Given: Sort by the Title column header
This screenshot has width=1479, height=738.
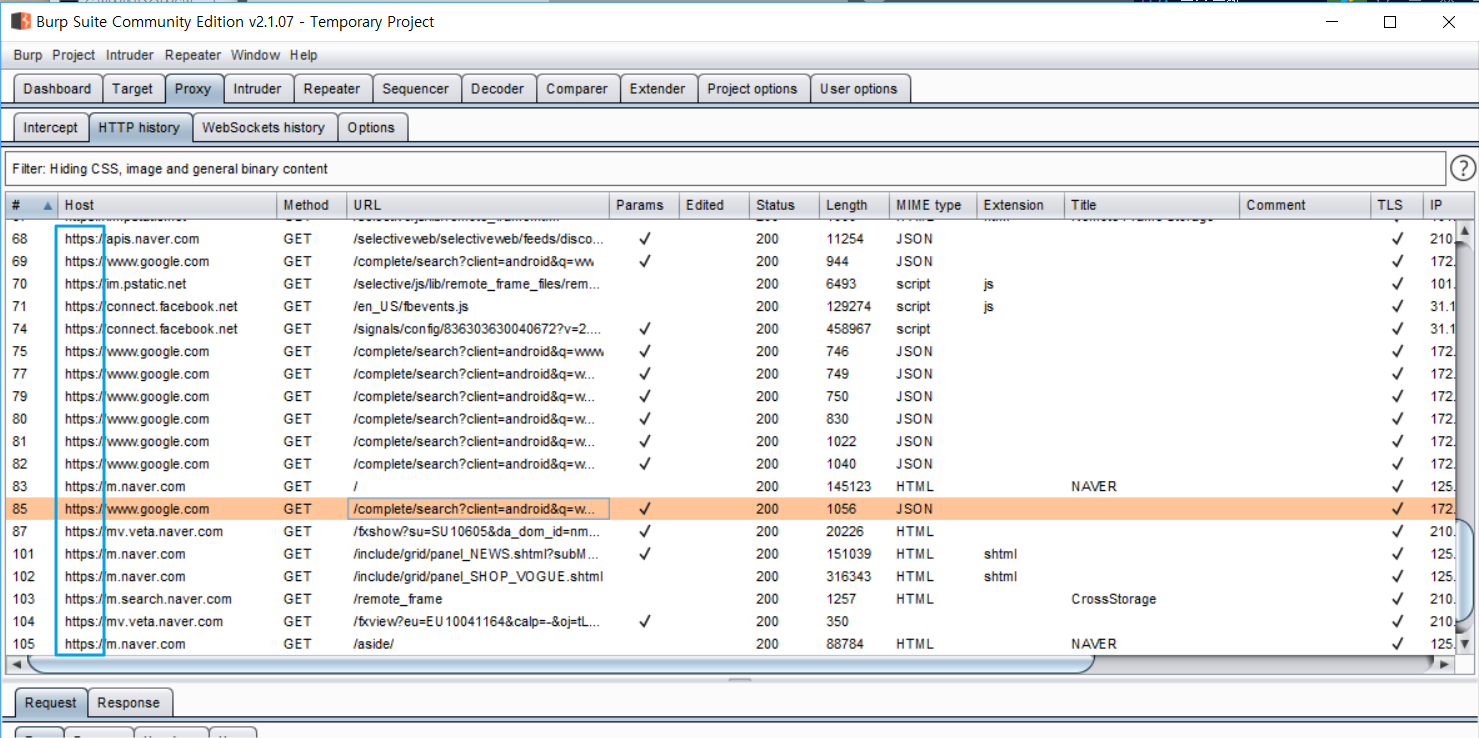Looking at the screenshot, I should 1151,205.
